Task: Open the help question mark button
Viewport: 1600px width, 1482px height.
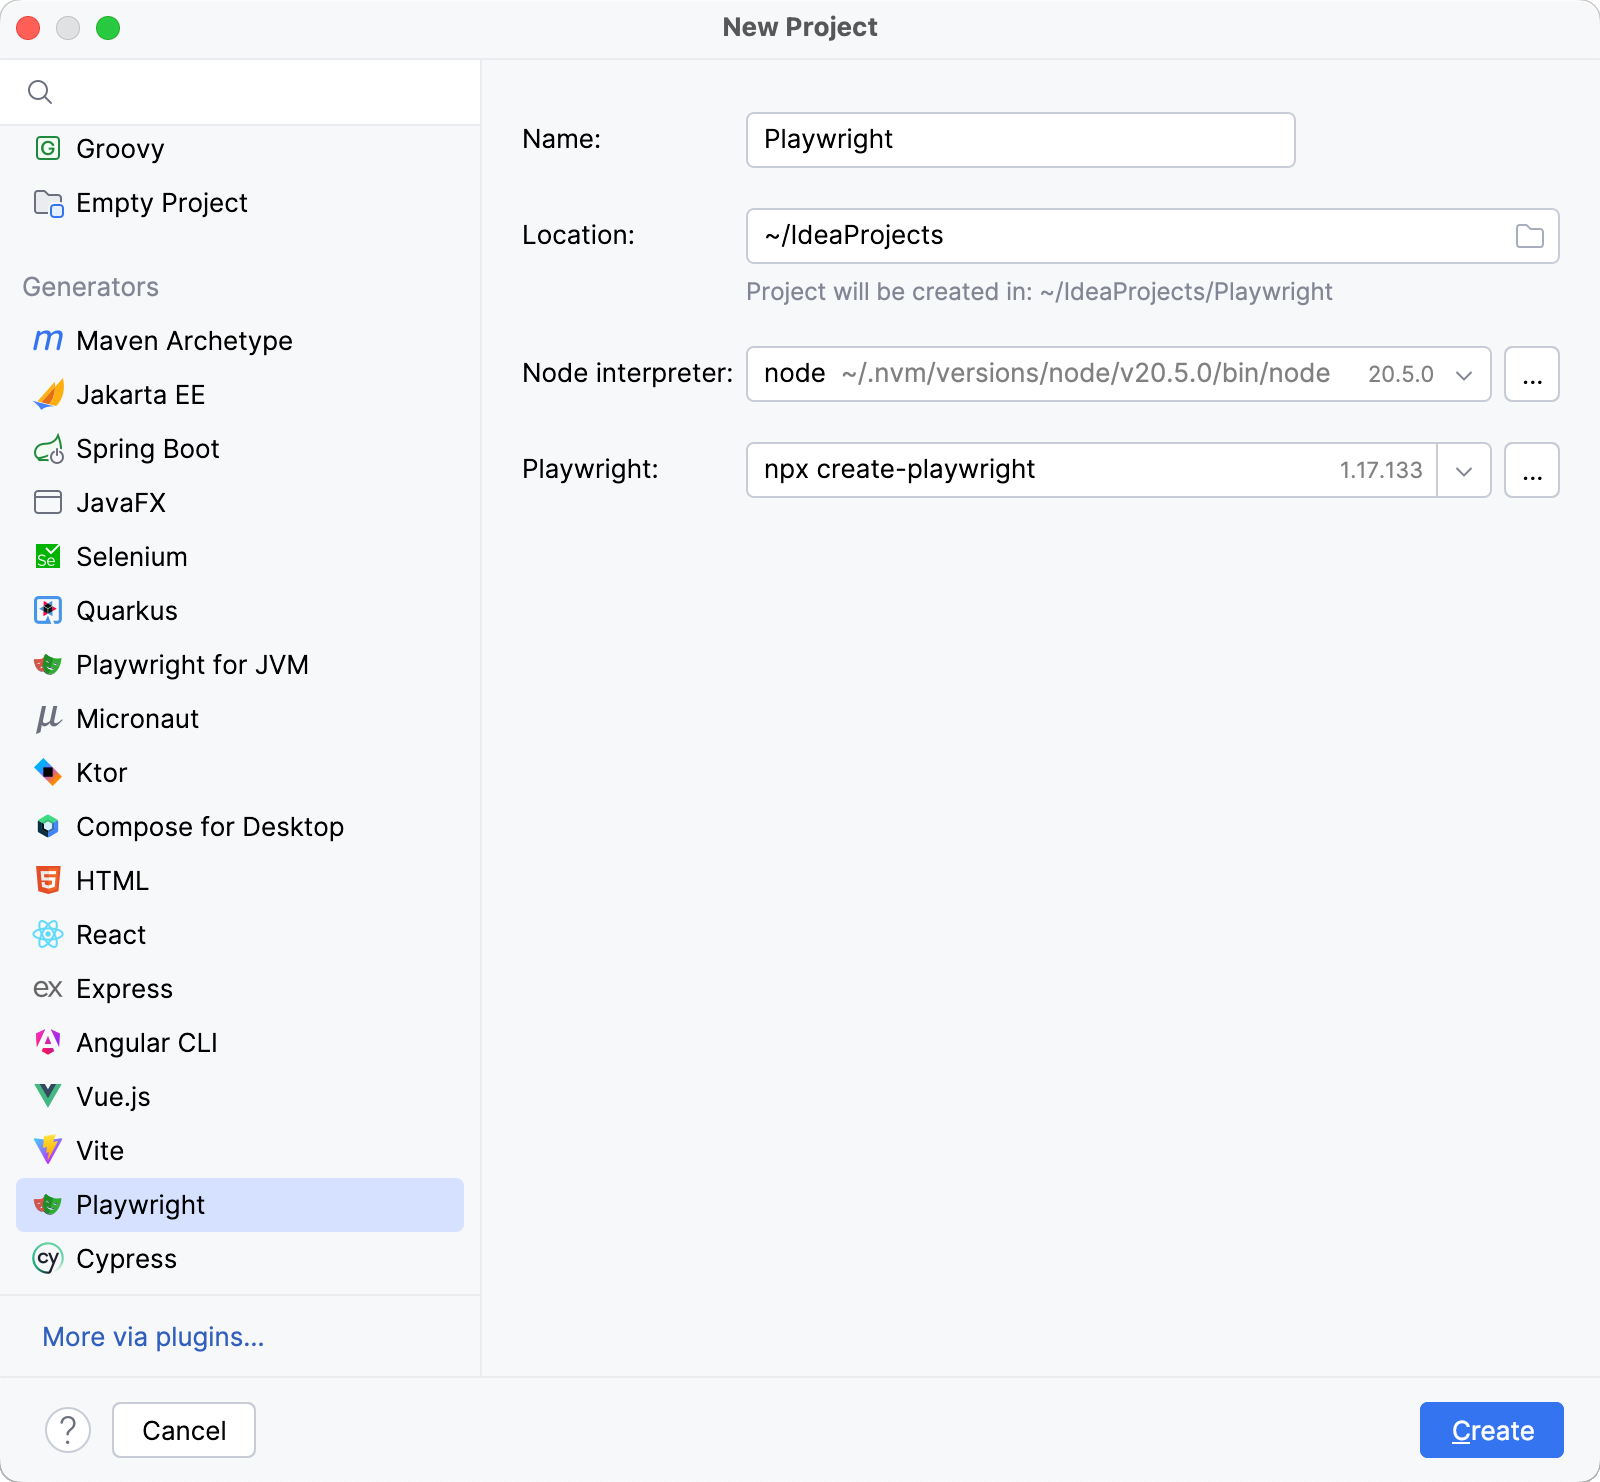Action: (68, 1430)
